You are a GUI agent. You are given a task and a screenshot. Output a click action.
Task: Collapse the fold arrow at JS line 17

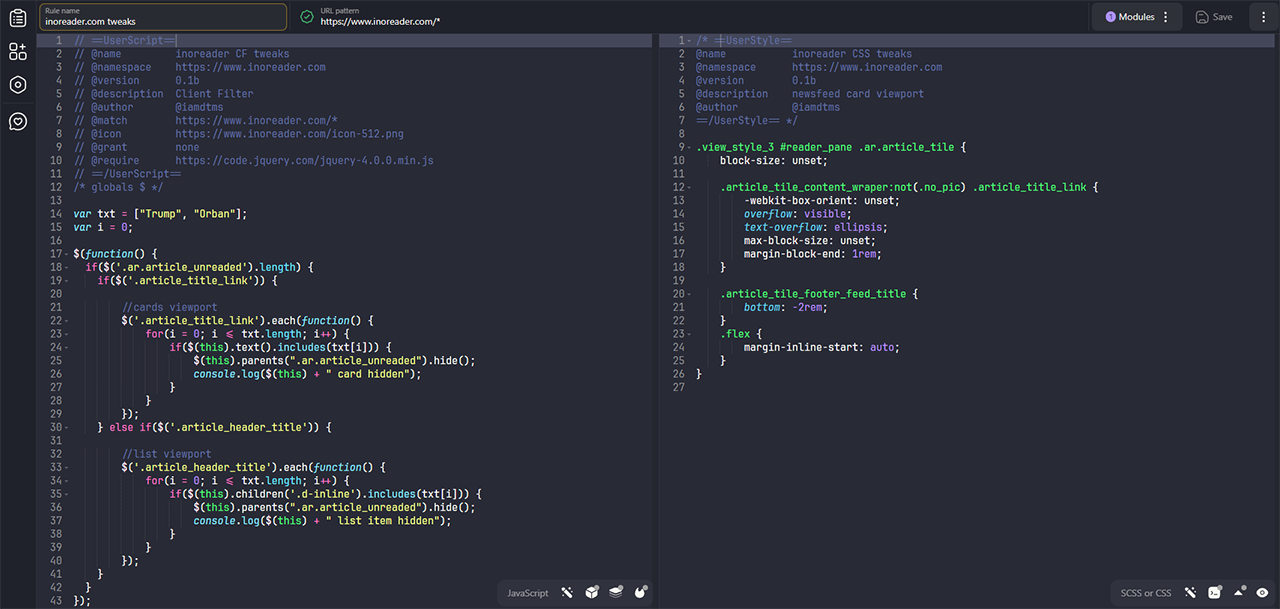tap(66, 254)
